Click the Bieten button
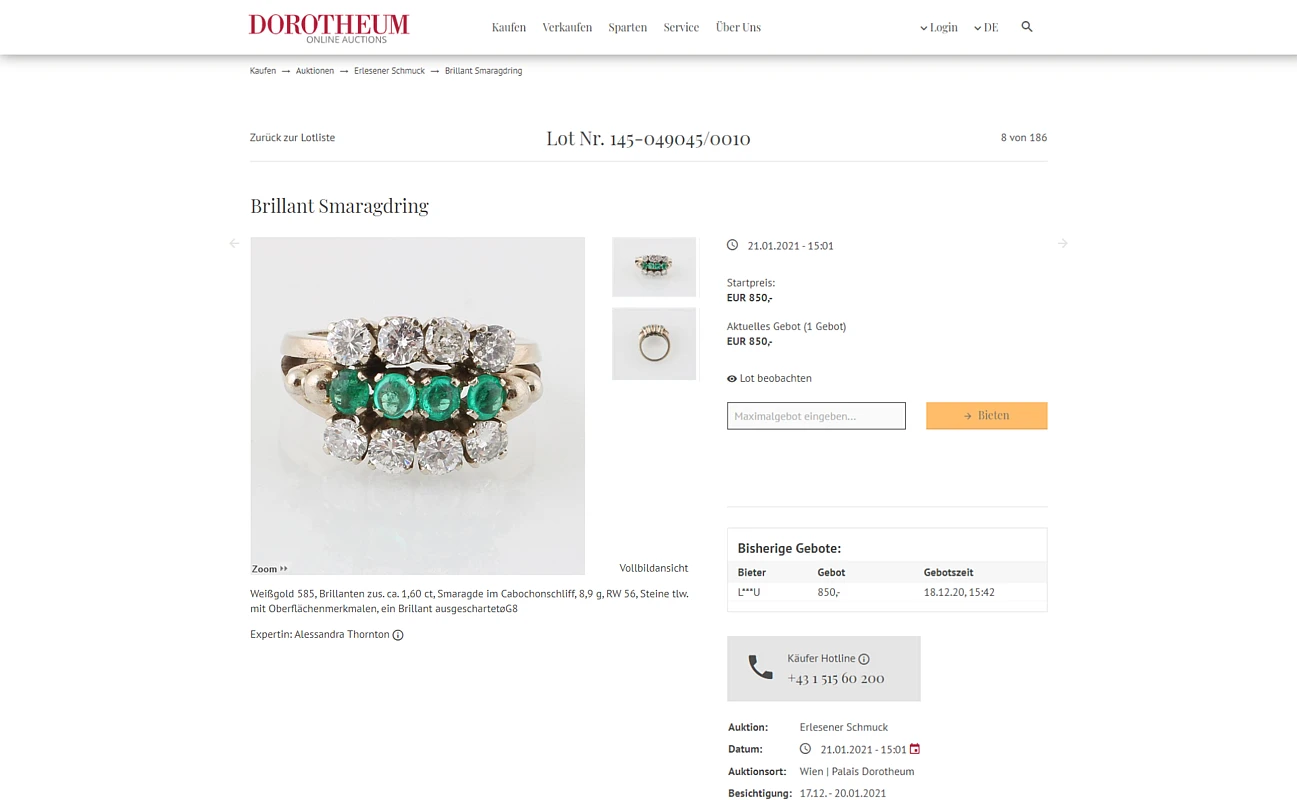The width and height of the screenshot is (1297, 800). (x=986, y=416)
